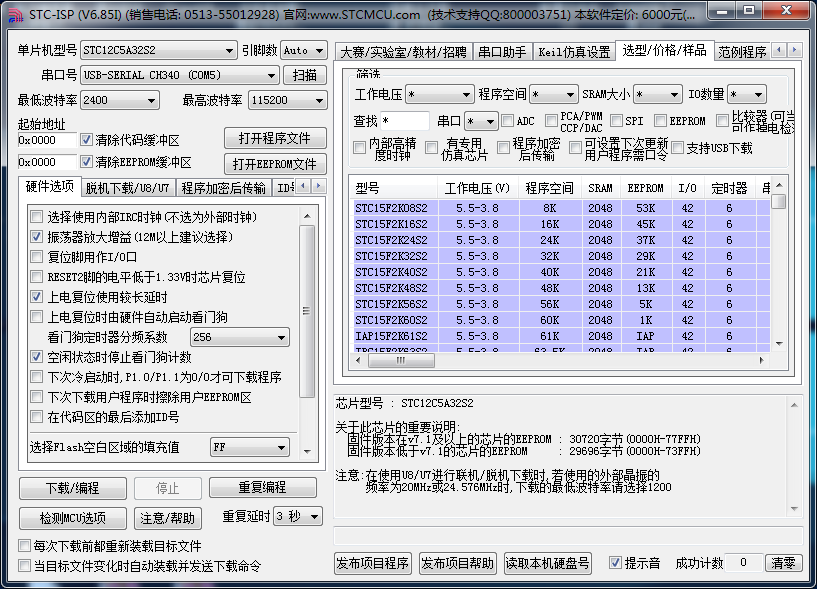Toggle the 提示音 sound checkbox
The width and height of the screenshot is (817, 589).
click(616, 563)
